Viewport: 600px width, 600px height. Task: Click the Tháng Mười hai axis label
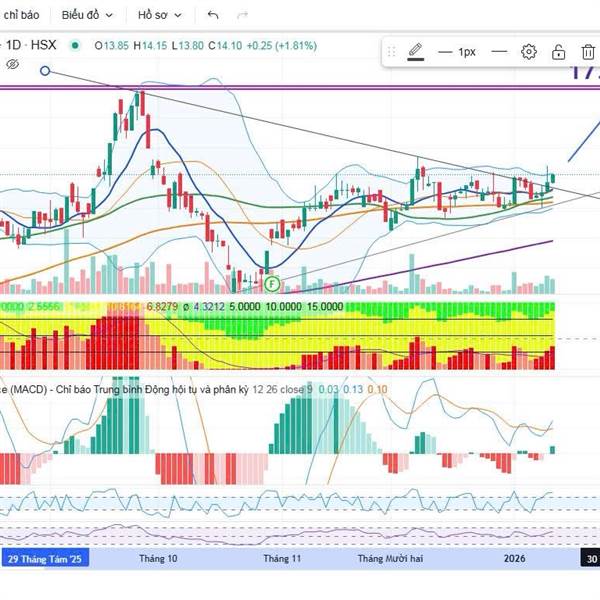tap(390, 559)
